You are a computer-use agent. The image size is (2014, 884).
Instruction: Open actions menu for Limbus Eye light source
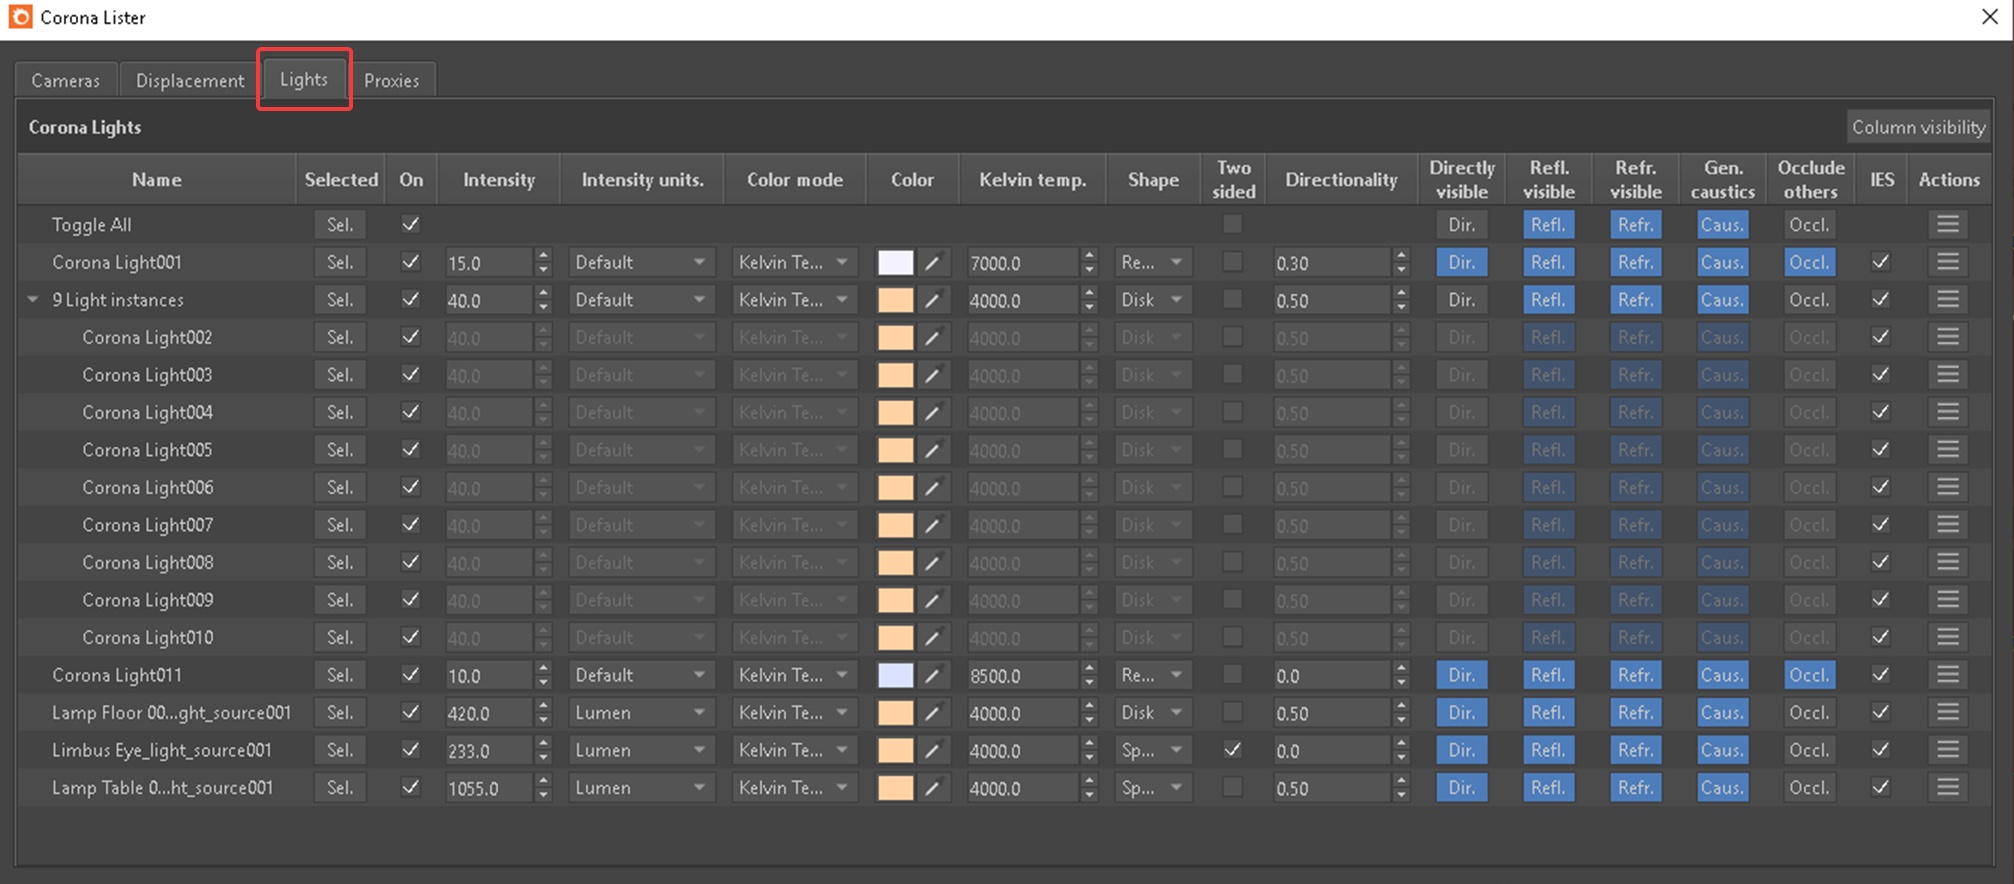[x=1947, y=750]
